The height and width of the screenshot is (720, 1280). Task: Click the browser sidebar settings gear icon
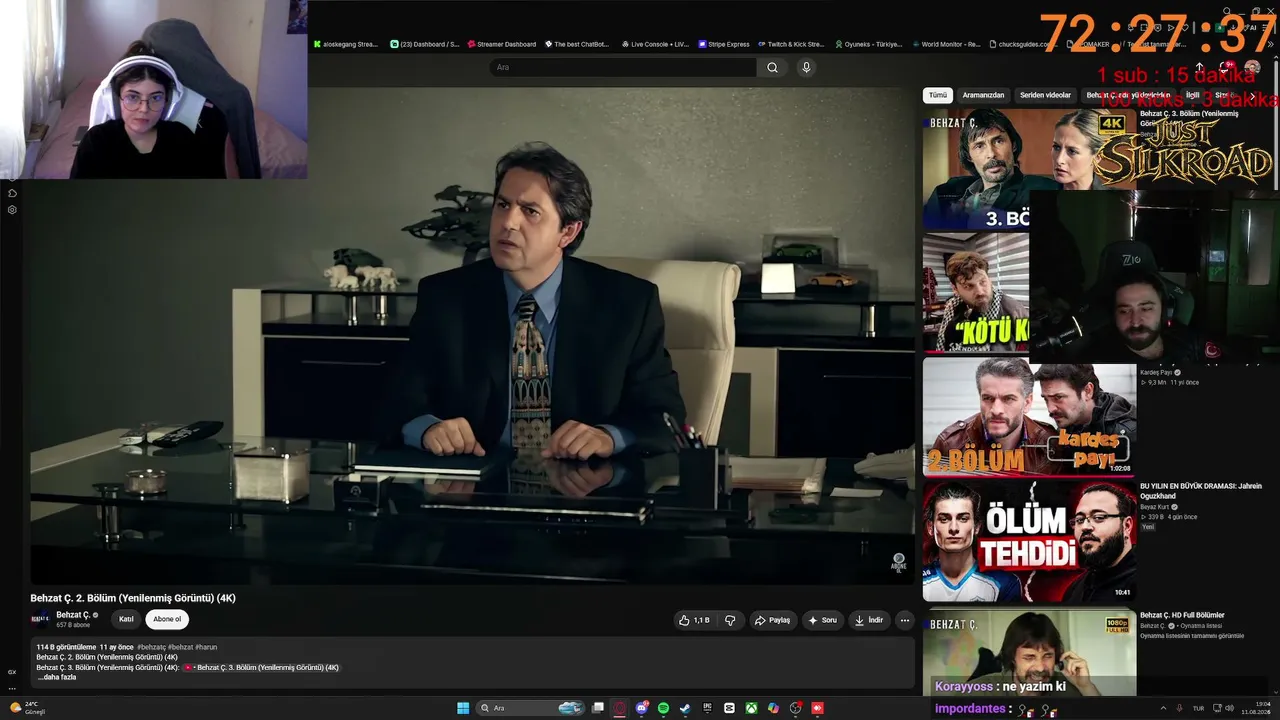12,210
